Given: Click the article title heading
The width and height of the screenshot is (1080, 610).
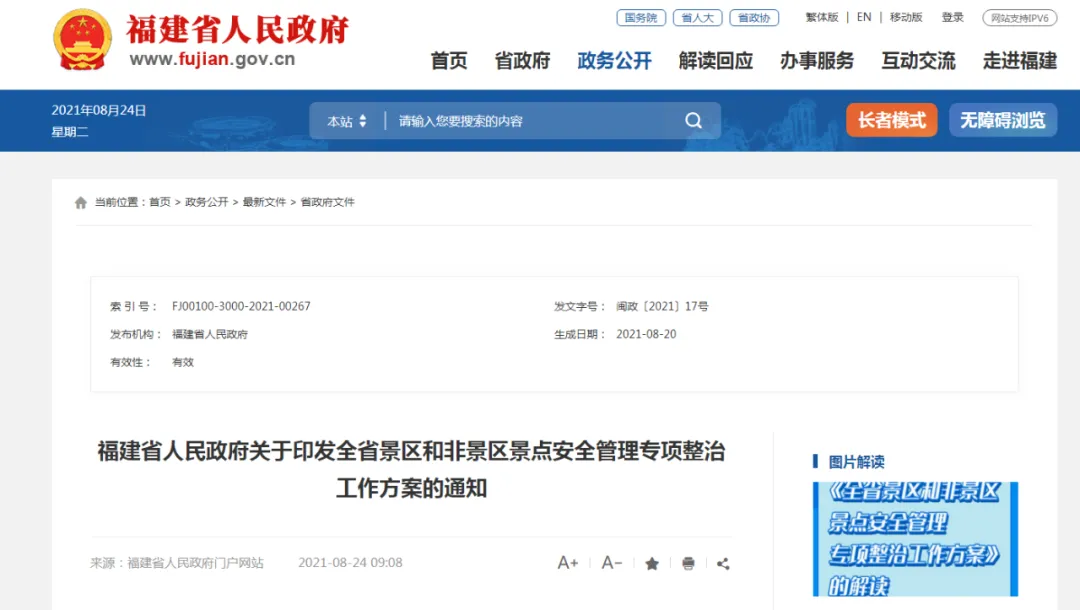Looking at the screenshot, I should coord(411,470).
